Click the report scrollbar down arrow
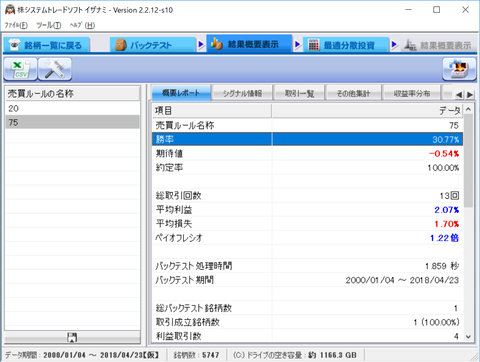 pyautogui.click(x=468, y=337)
